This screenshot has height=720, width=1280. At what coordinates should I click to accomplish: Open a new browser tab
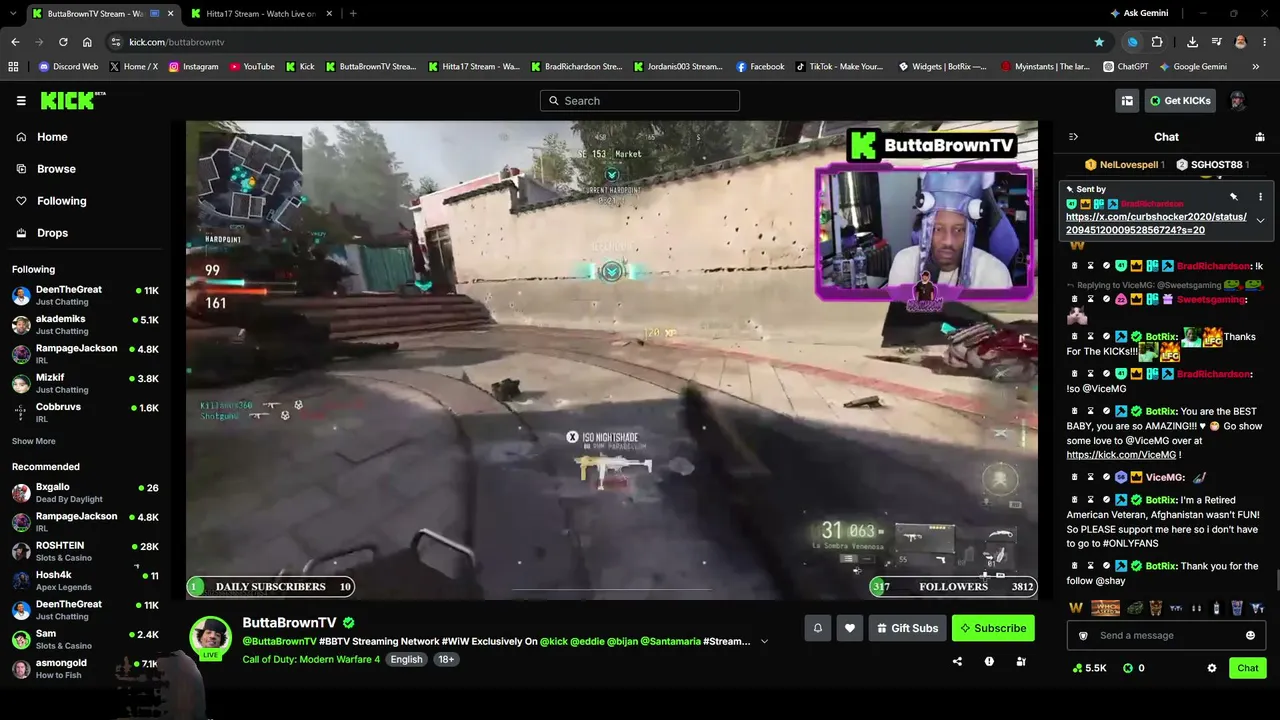pos(353,14)
